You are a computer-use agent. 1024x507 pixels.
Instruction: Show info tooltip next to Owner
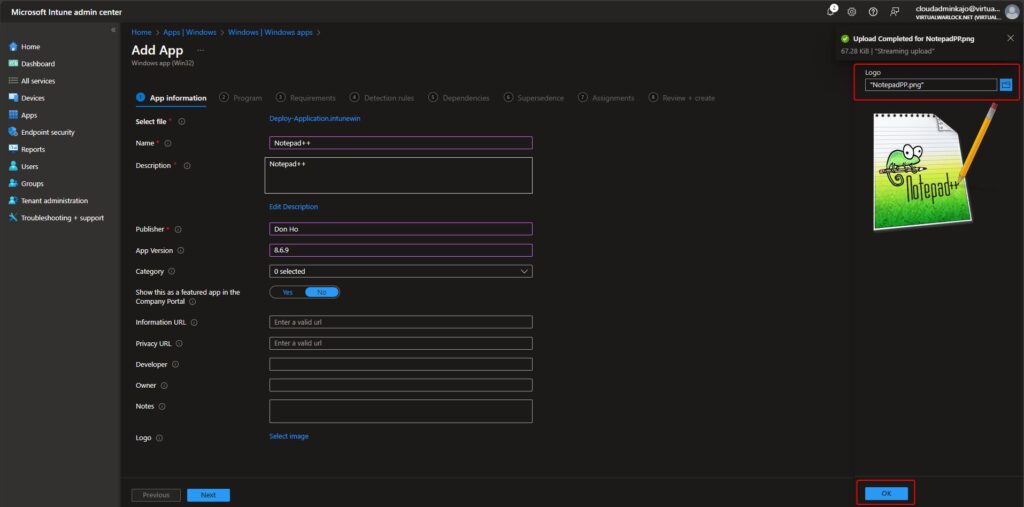click(164, 385)
